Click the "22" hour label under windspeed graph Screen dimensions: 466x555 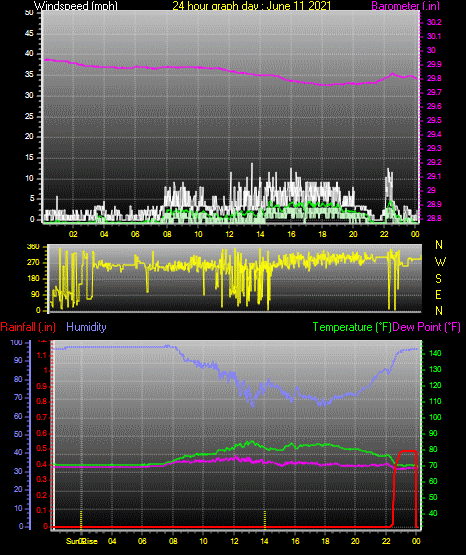pos(384,234)
